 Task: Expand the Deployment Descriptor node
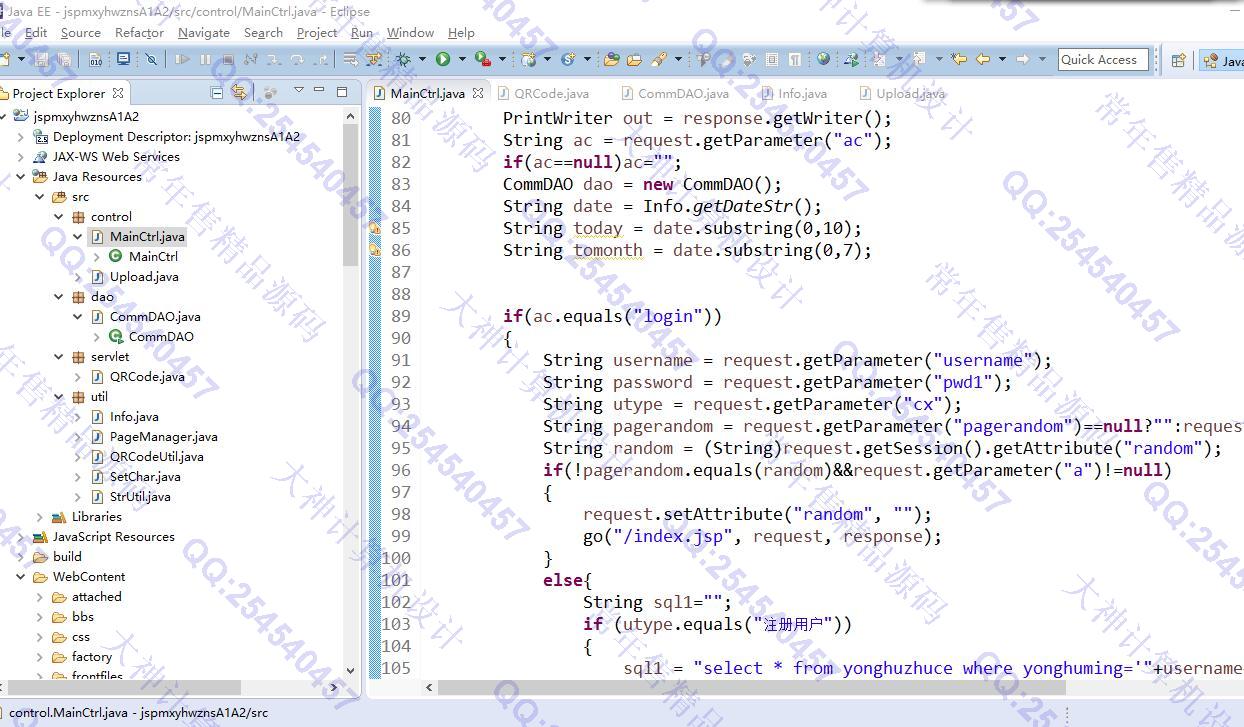pos(21,137)
